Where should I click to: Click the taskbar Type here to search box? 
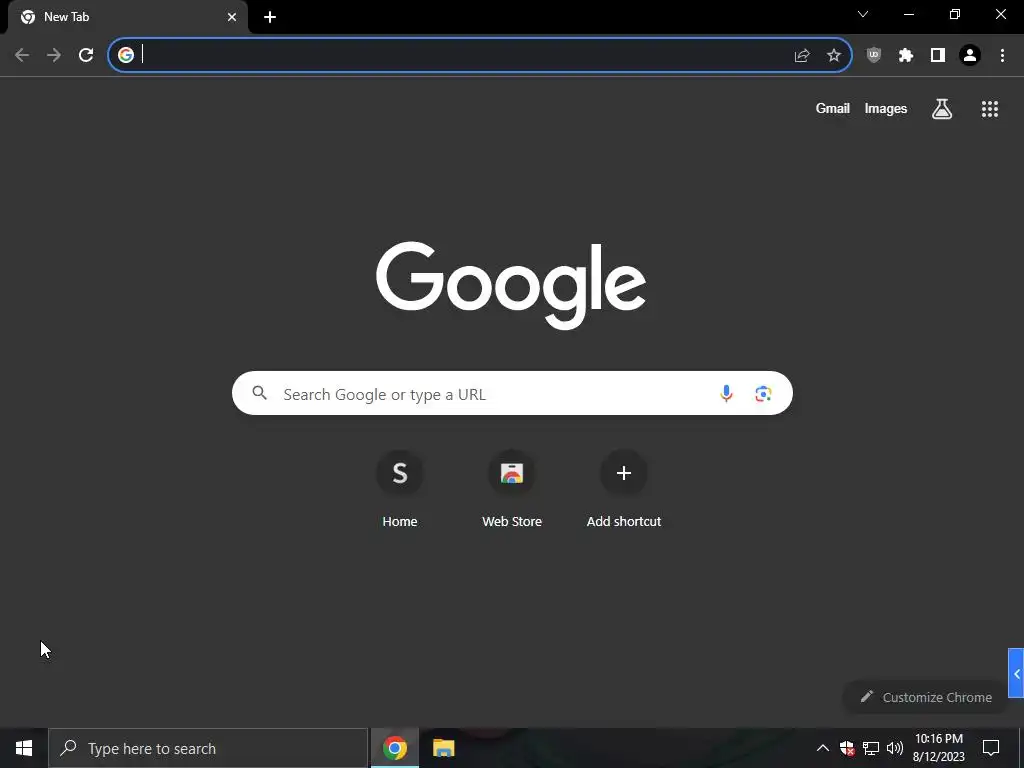(208, 748)
